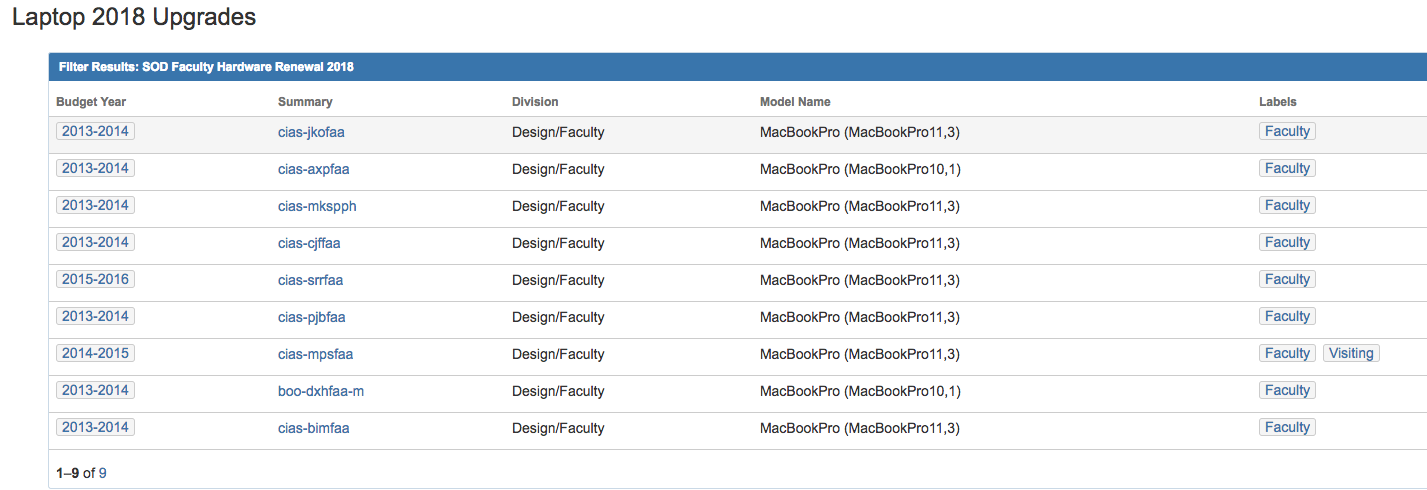Click Faculty label in cias-jkofaa row

click(1287, 131)
